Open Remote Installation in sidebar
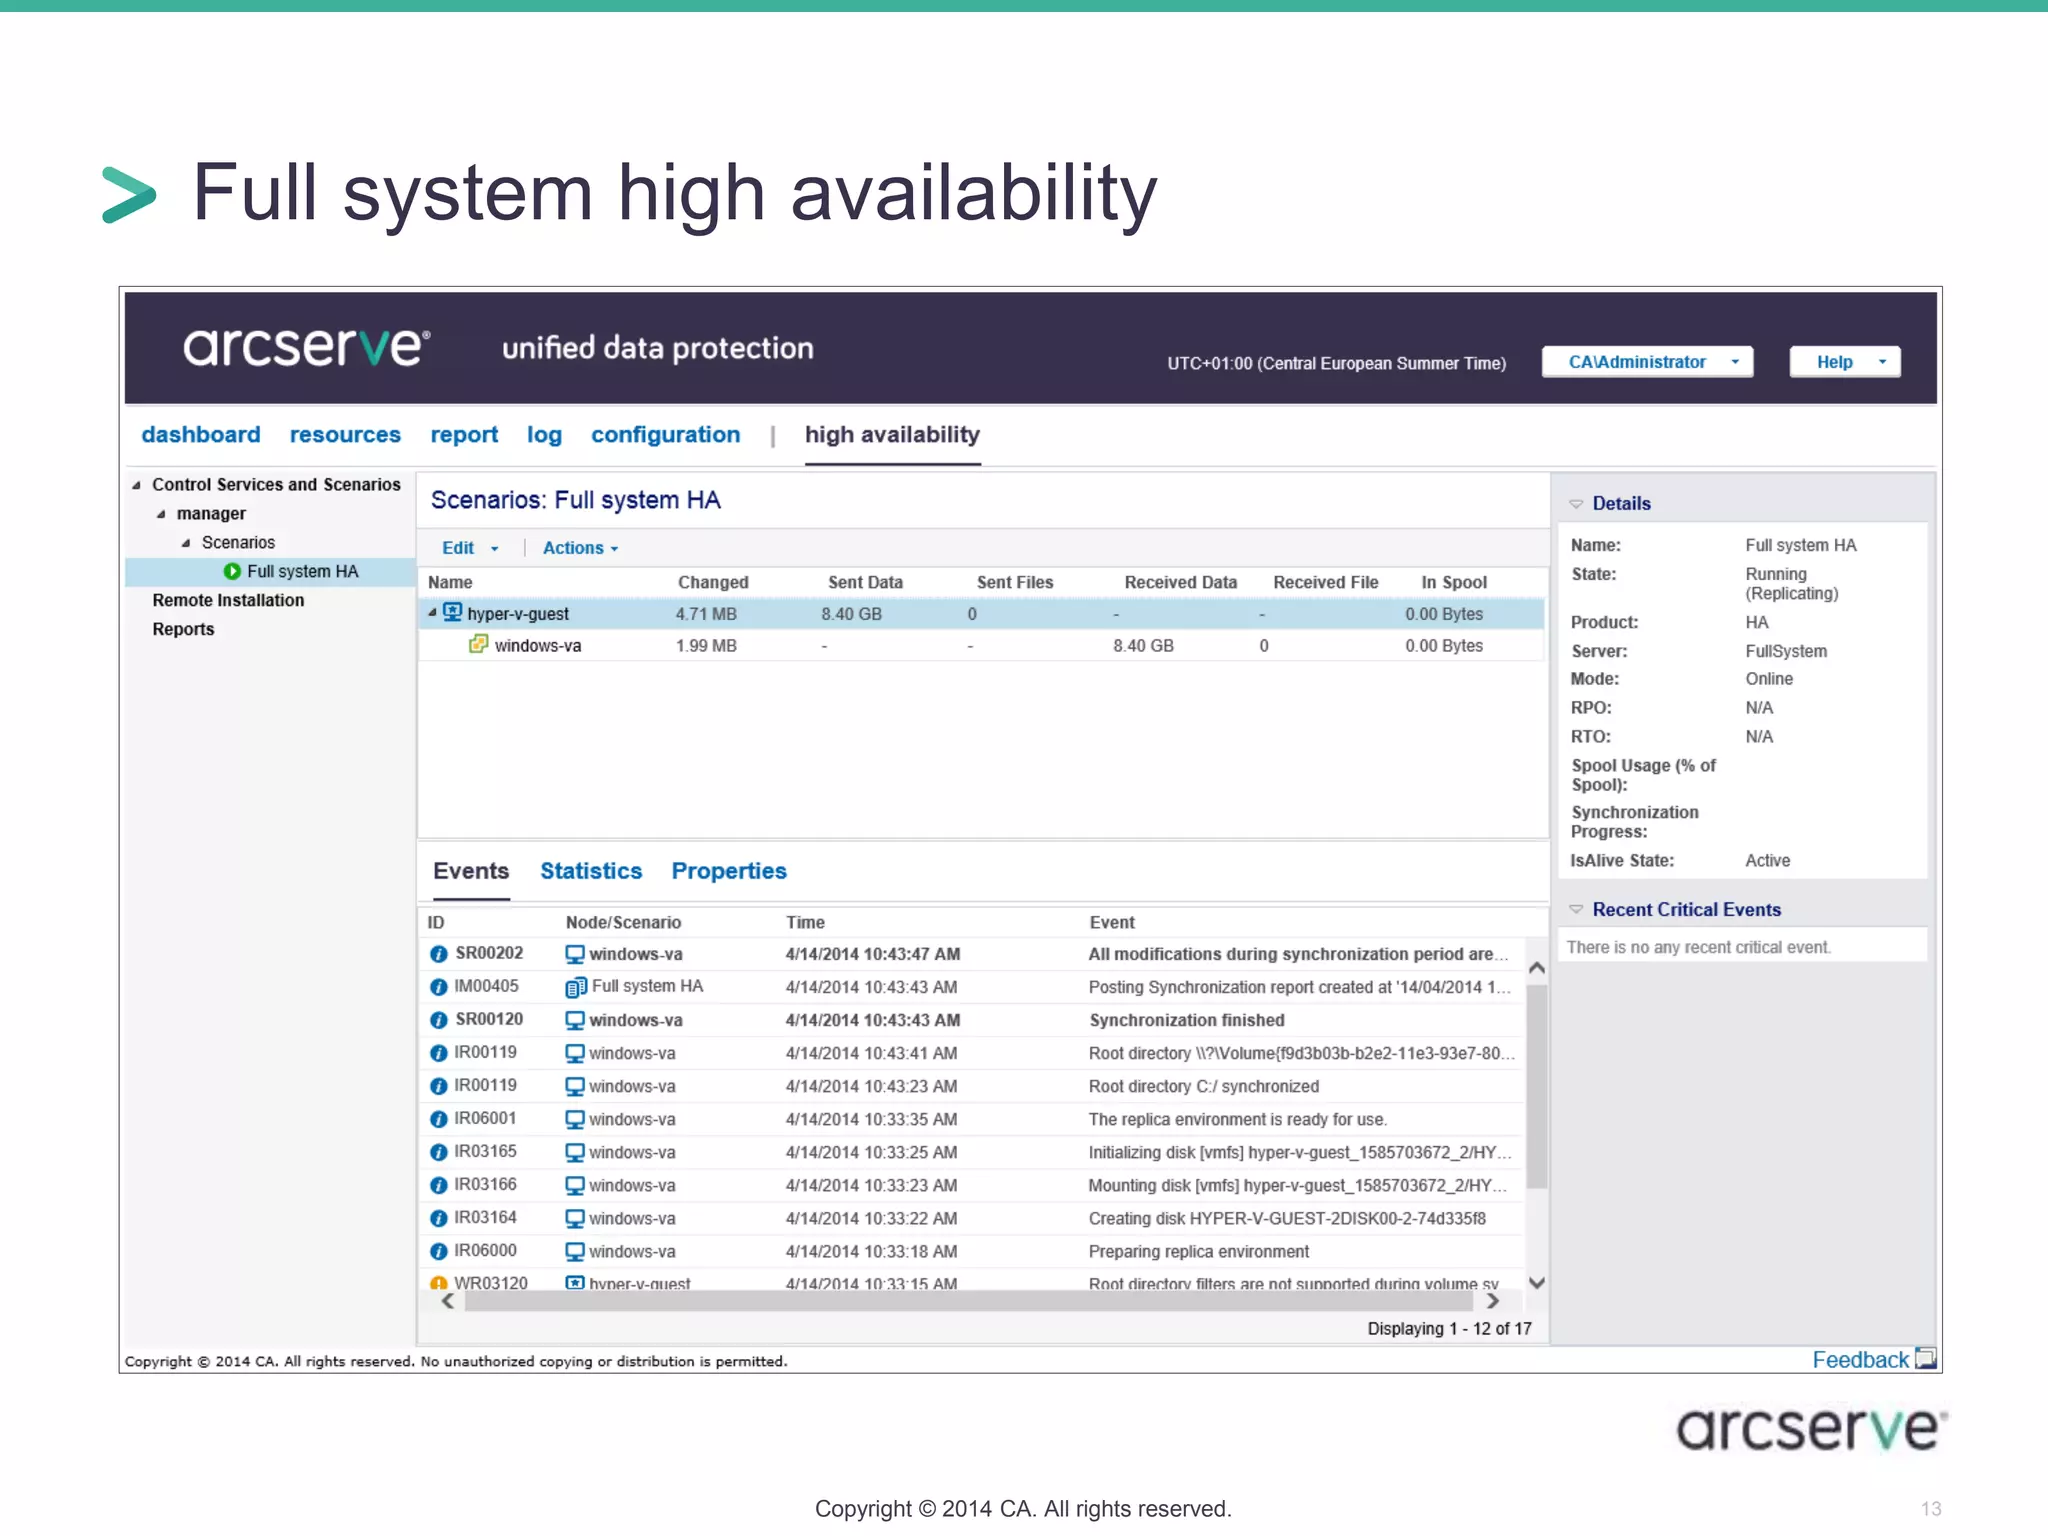The height and width of the screenshot is (1536, 2048). click(x=228, y=600)
